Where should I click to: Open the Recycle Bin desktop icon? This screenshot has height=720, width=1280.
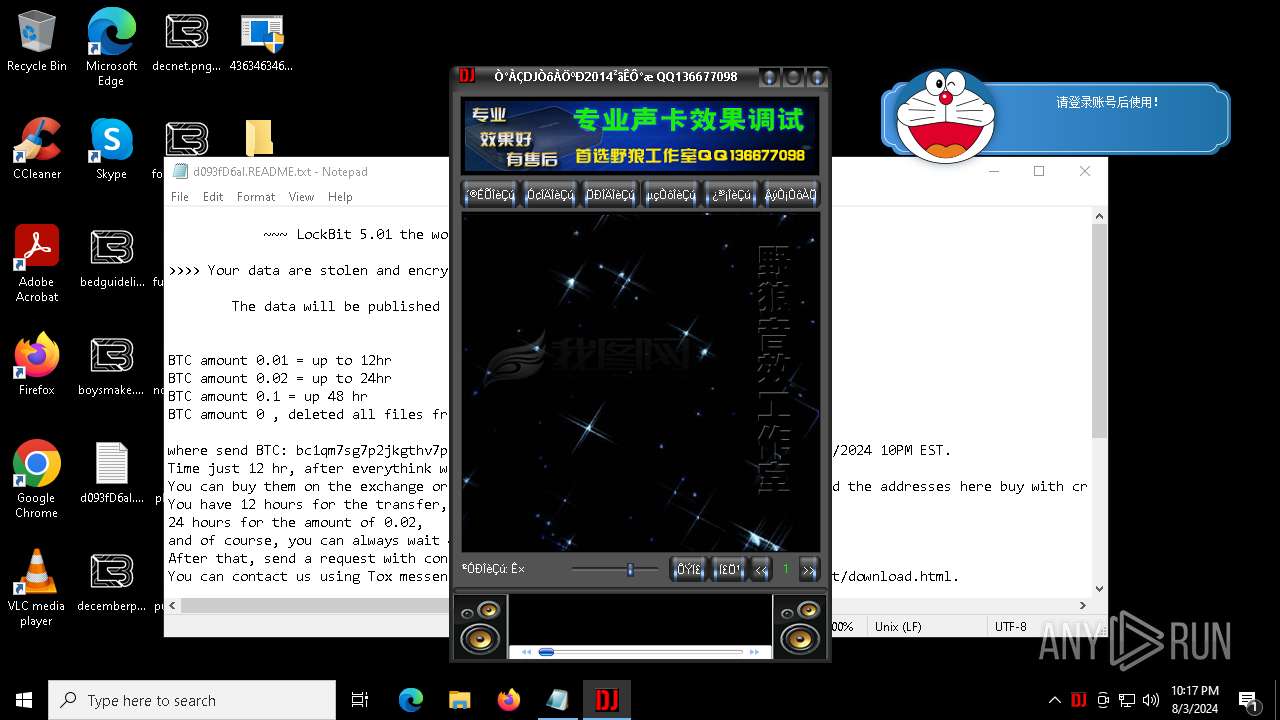point(37,42)
